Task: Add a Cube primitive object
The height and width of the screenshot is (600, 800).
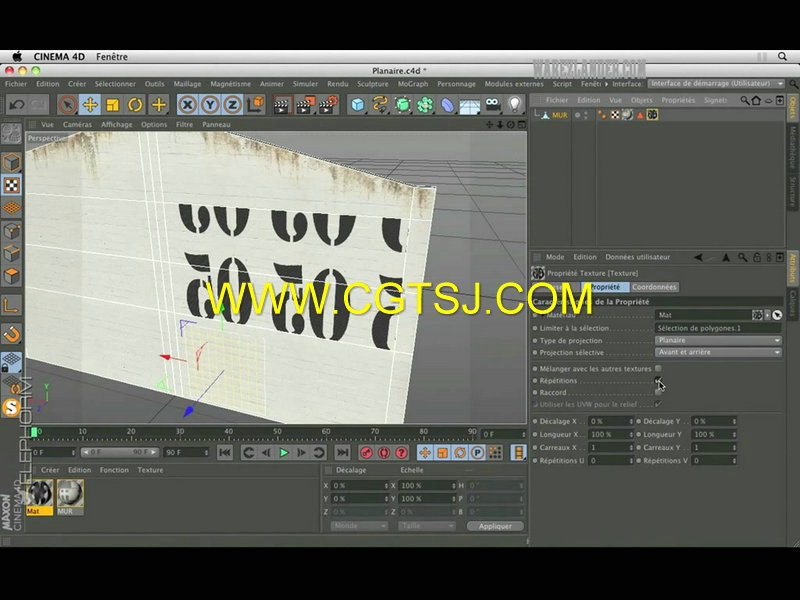Action: pyautogui.click(x=358, y=105)
